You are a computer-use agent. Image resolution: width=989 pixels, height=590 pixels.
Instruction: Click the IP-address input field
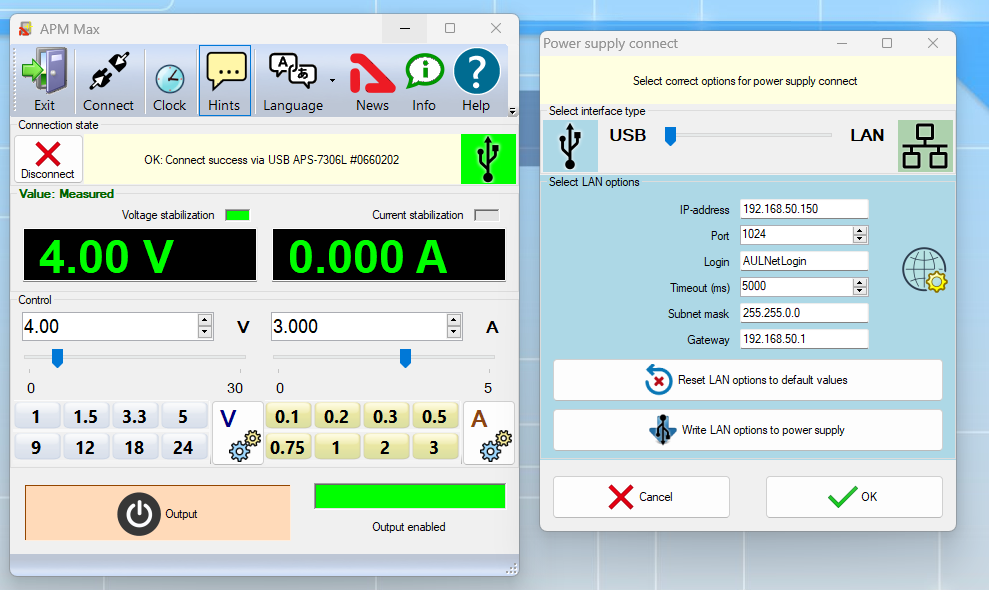pos(804,209)
